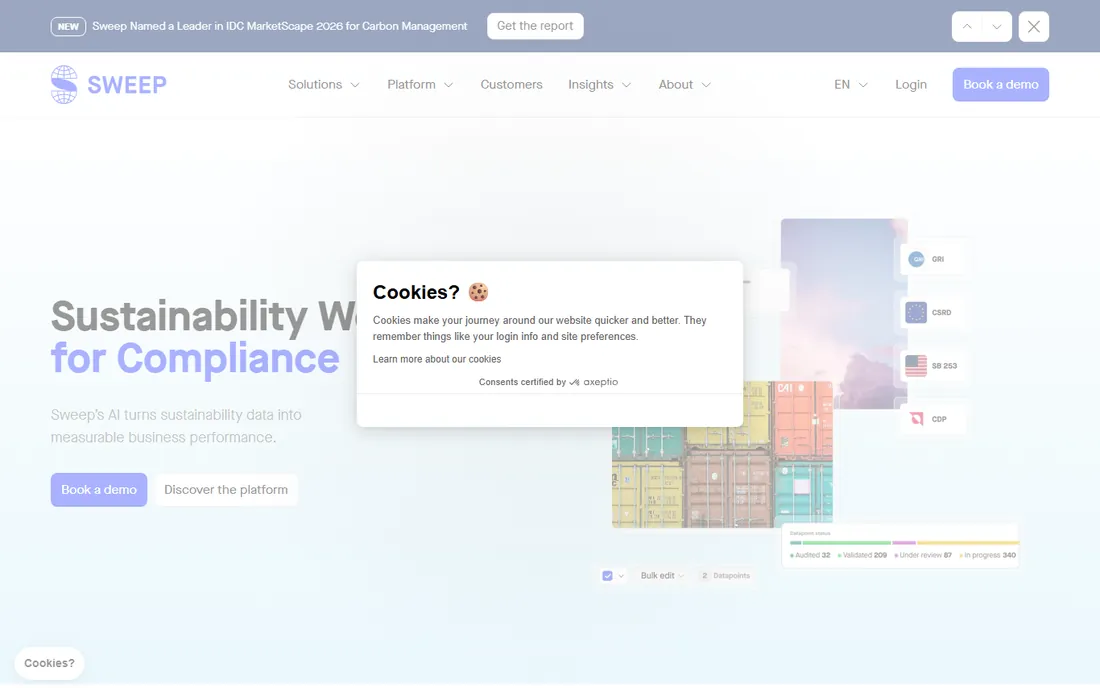1100x688 pixels.
Task: Click the axeptio certification link
Action: [x=593, y=382]
